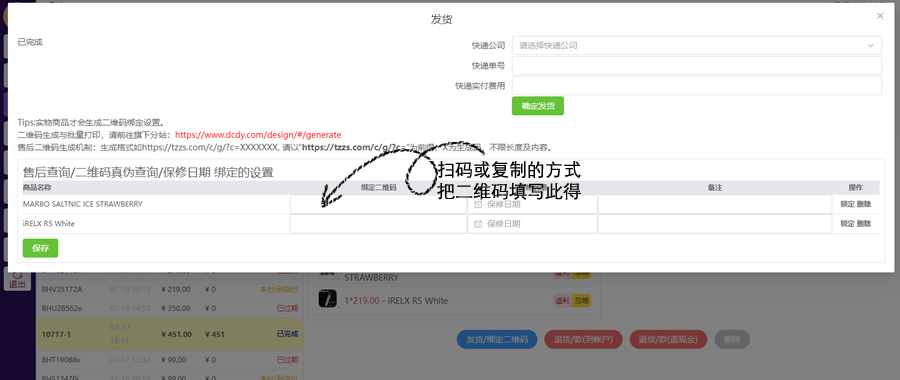900x380 pixels.
Task: Click the 退货/款(到帐户) refund button
Action: coord(583,339)
